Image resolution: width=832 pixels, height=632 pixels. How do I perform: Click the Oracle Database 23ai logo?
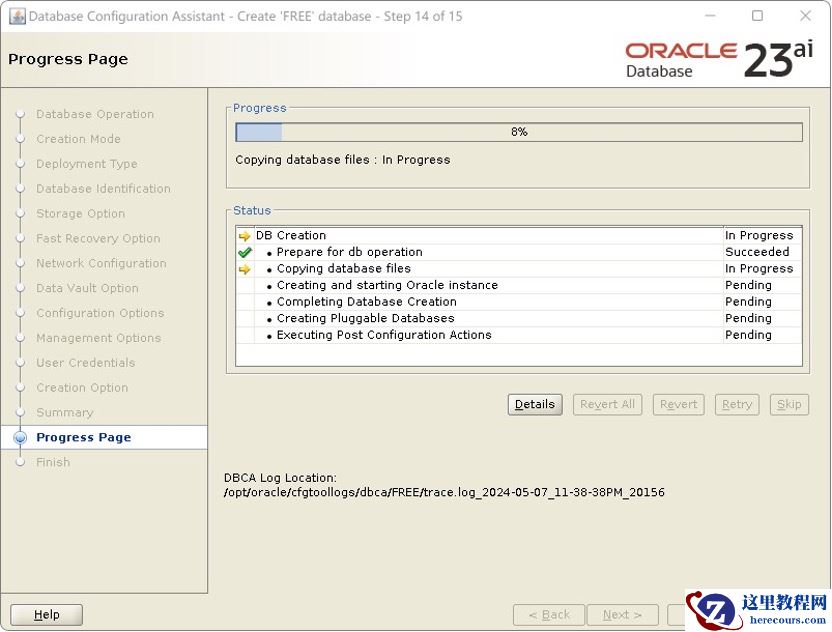coord(718,60)
